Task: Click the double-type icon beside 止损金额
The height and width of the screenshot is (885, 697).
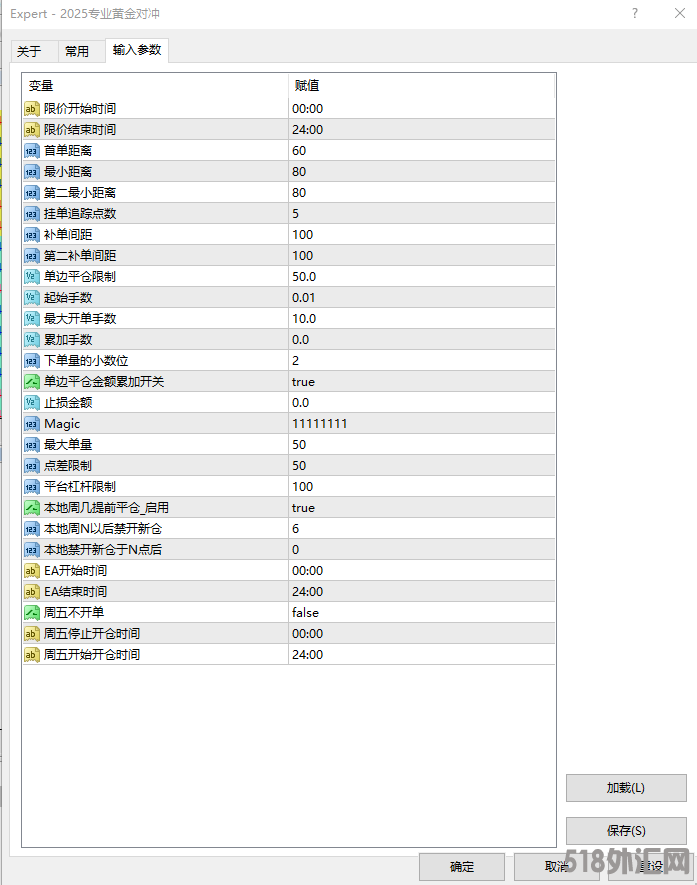Action: click(31, 402)
